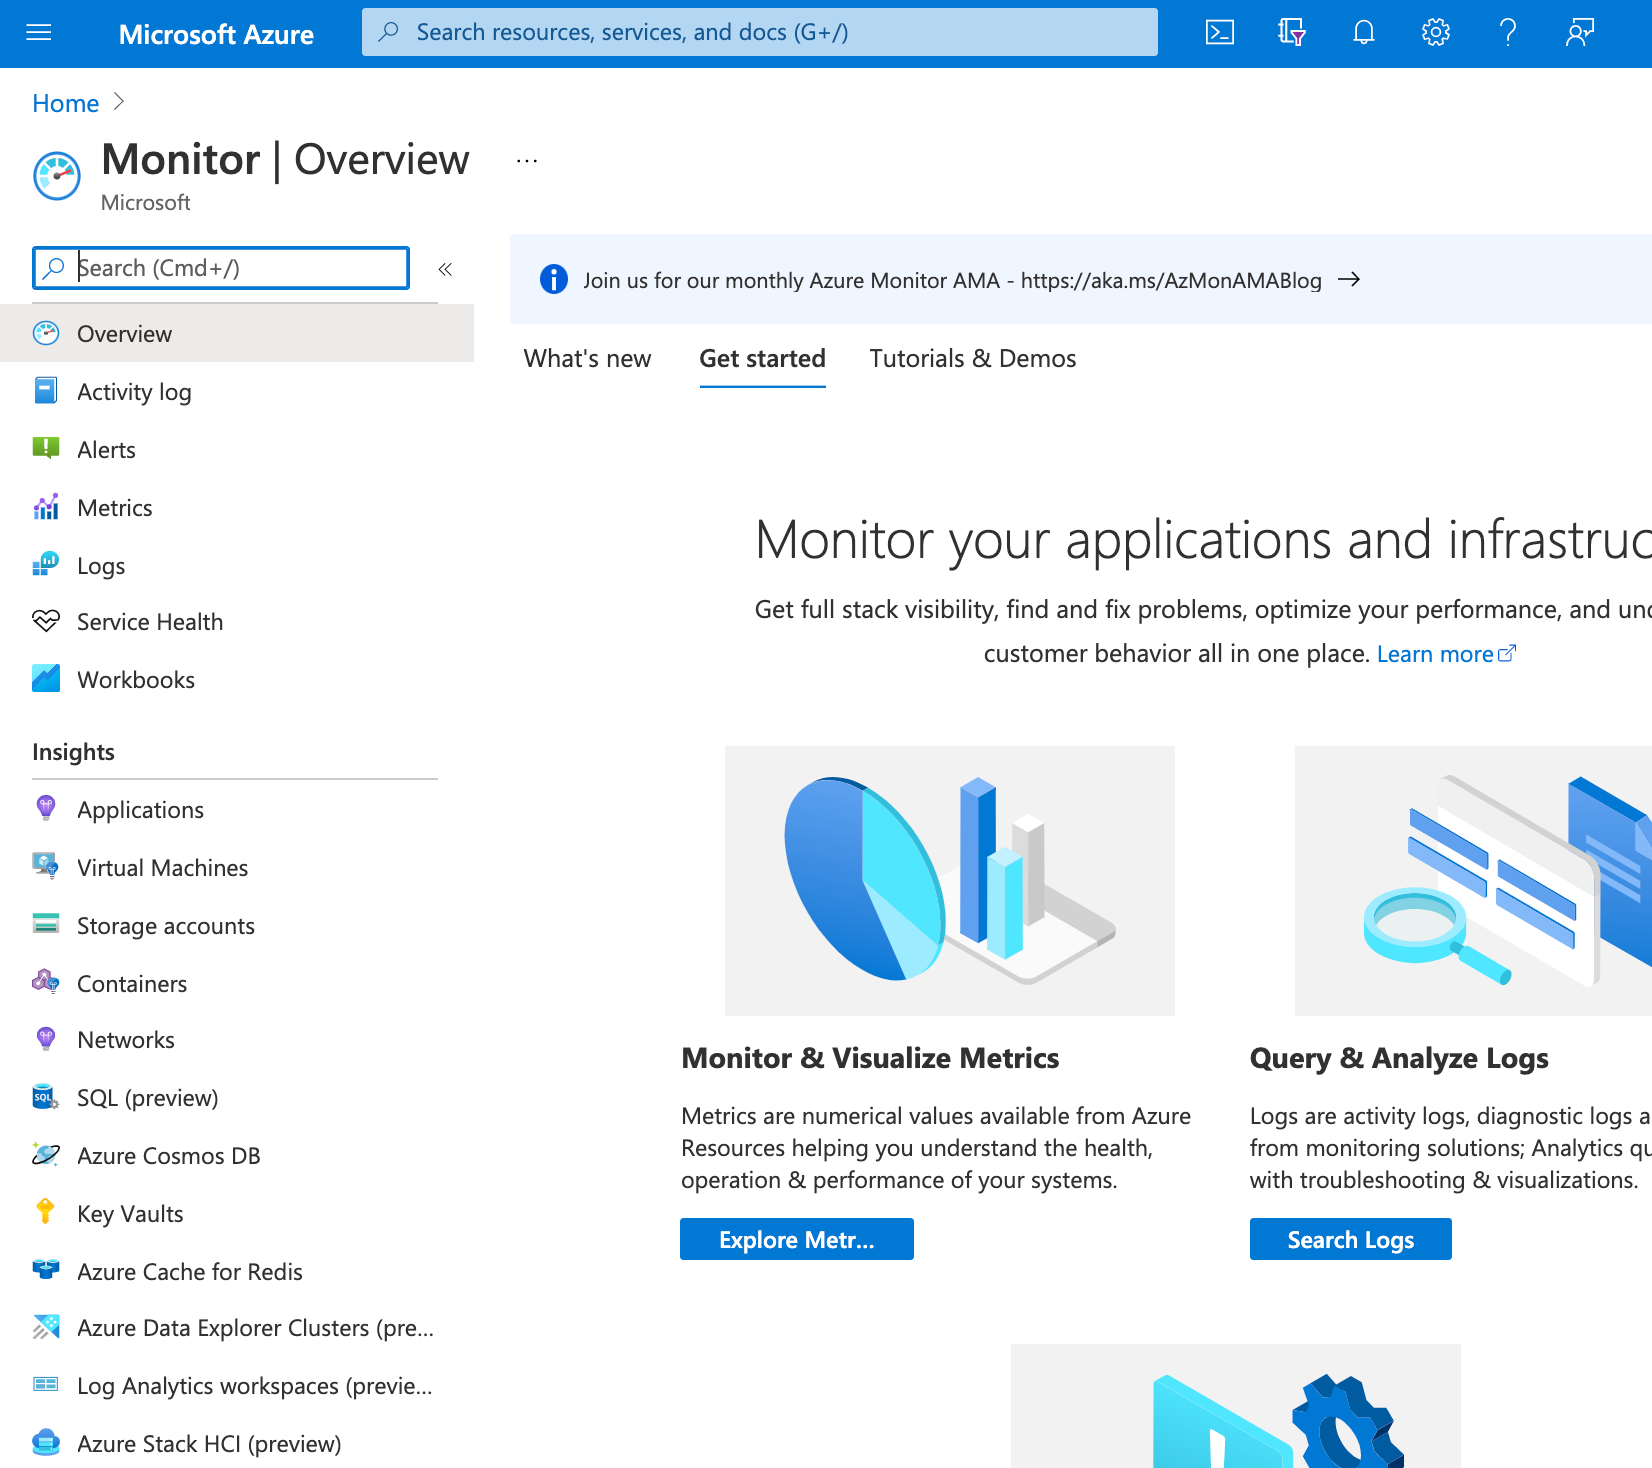Click the Networks icon
Image resolution: width=1652 pixels, height=1468 pixels.
[x=46, y=1039]
